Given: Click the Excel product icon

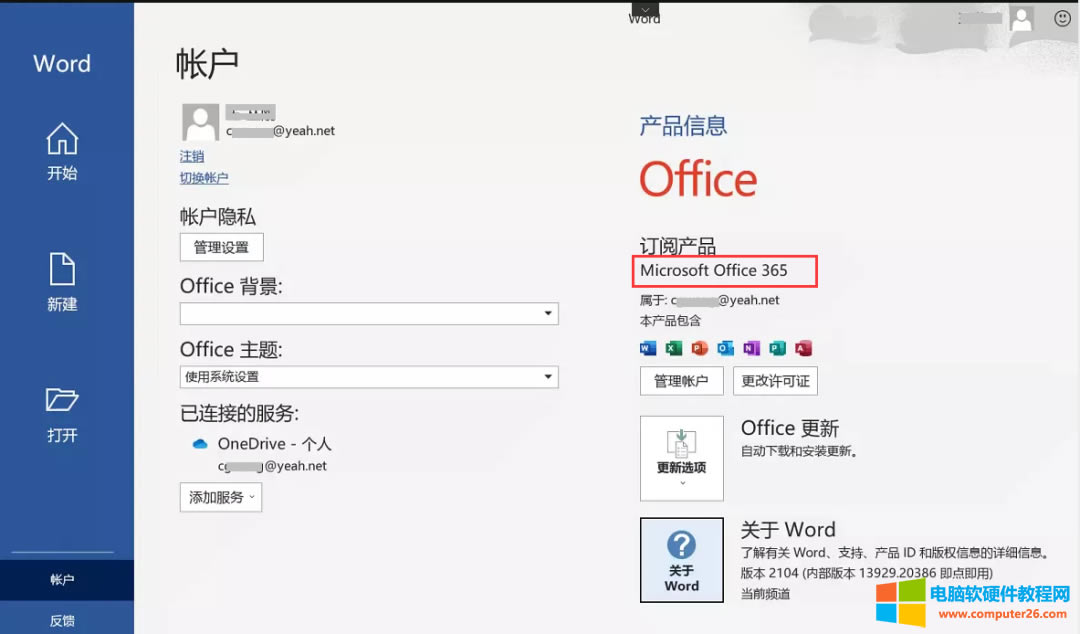Looking at the screenshot, I should tap(672, 347).
